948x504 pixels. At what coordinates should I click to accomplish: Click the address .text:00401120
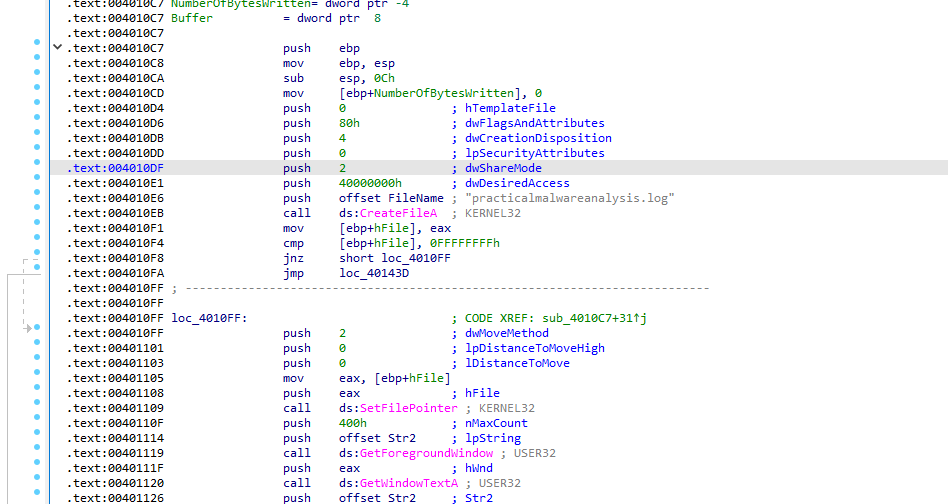115,483
